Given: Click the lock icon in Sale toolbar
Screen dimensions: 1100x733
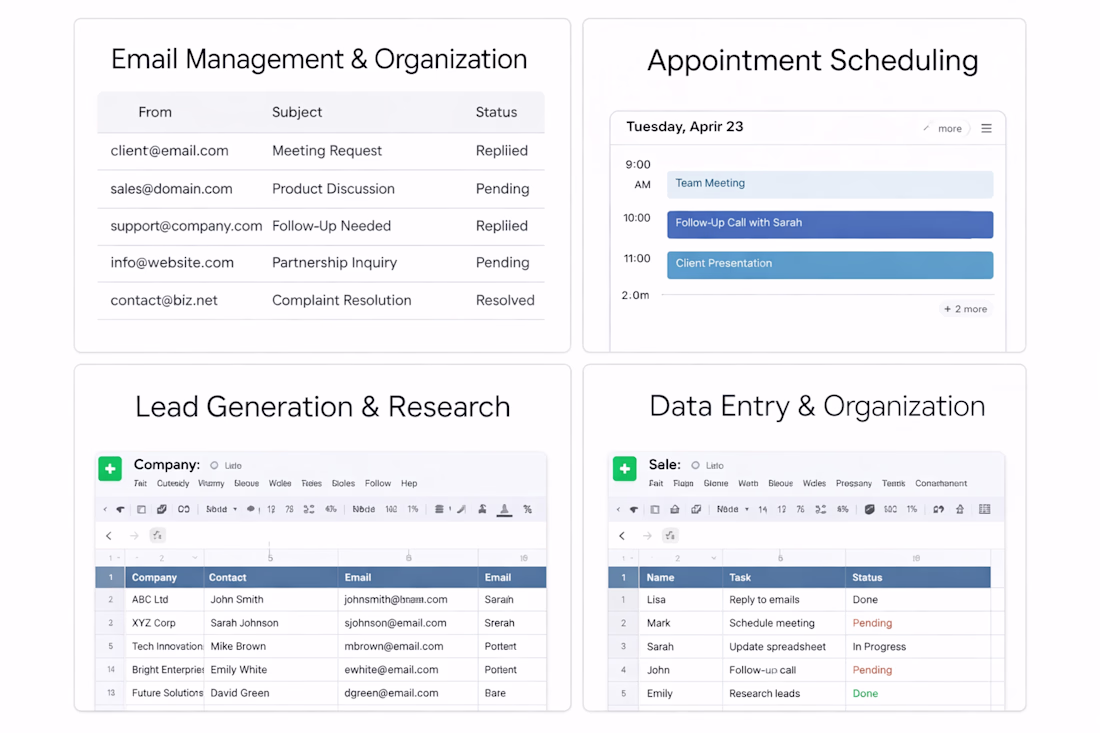Looking at the screenshot, I should click(x=674, y=509).
